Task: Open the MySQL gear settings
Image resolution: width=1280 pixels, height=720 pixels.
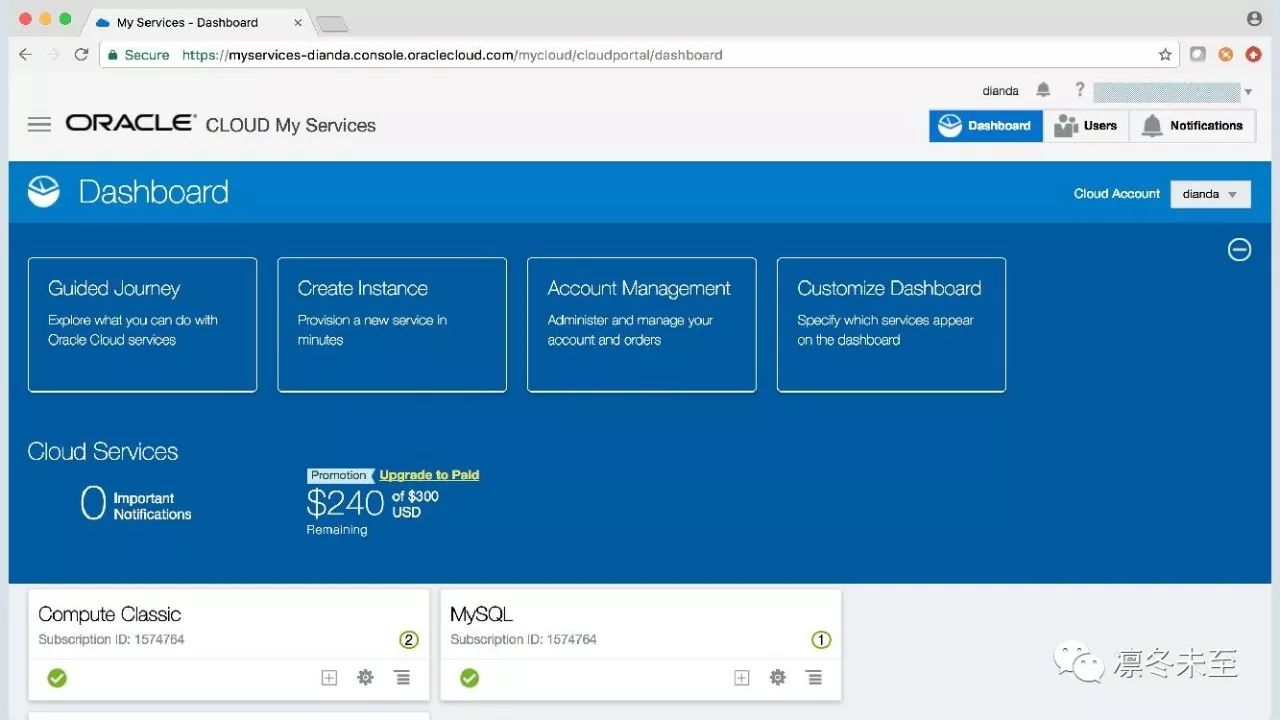Action: click(778, 678)
